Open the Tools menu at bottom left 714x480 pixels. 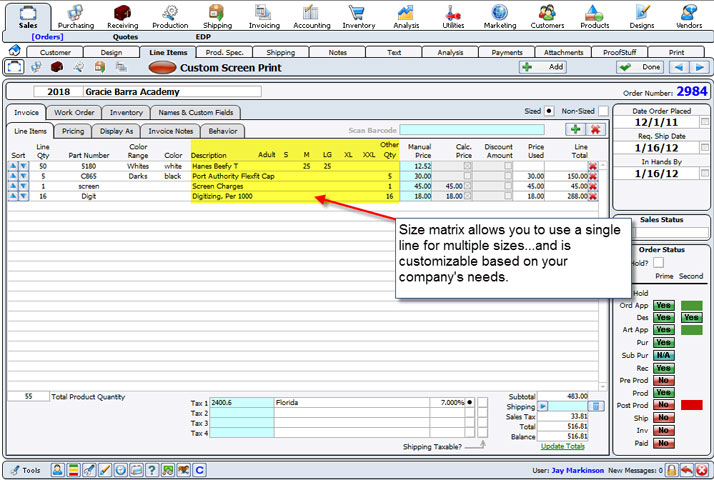coord(26,470)
